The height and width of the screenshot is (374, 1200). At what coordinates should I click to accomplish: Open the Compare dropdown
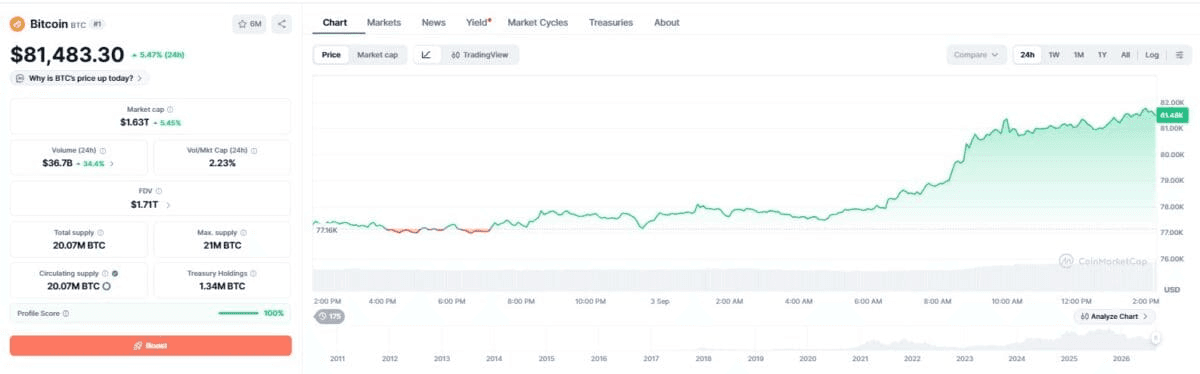pyautogui.click(x=976, y=55)
